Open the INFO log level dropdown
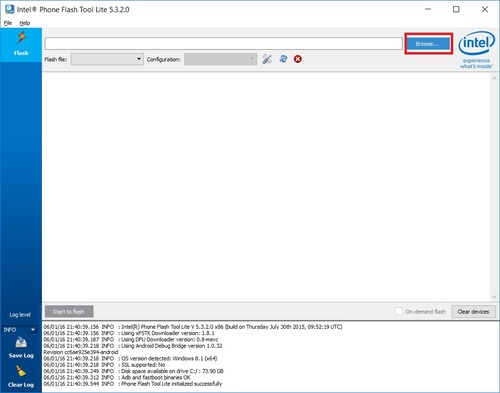Image resolution: width=500 pixels, height=393 pixels. [x=19, y=329]
